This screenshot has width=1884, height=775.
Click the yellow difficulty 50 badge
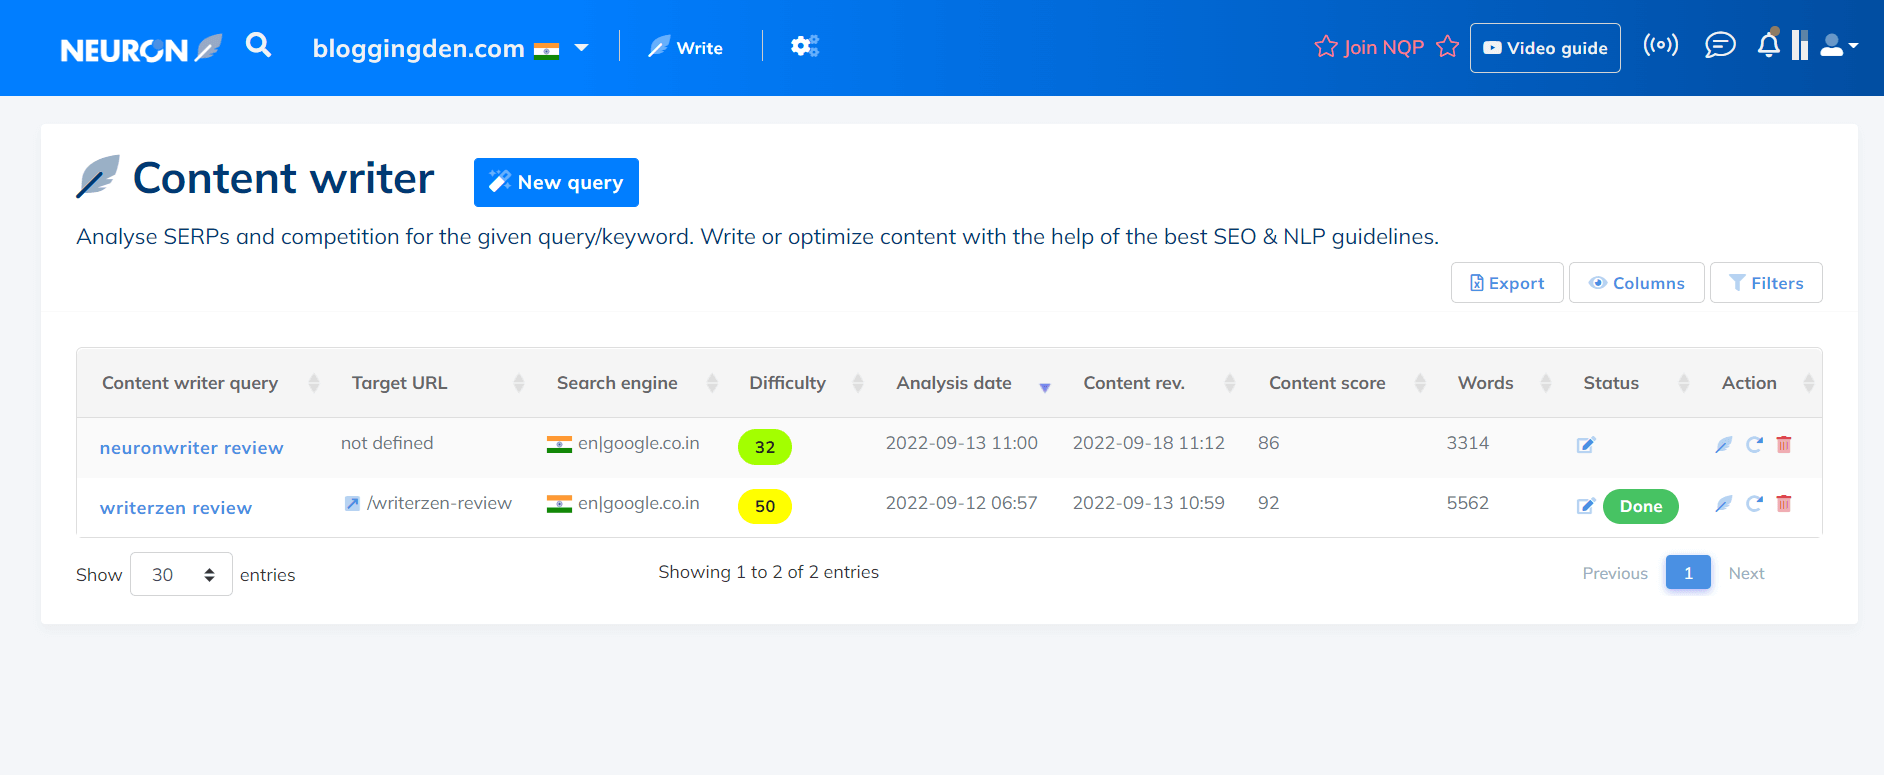point(764,506)
